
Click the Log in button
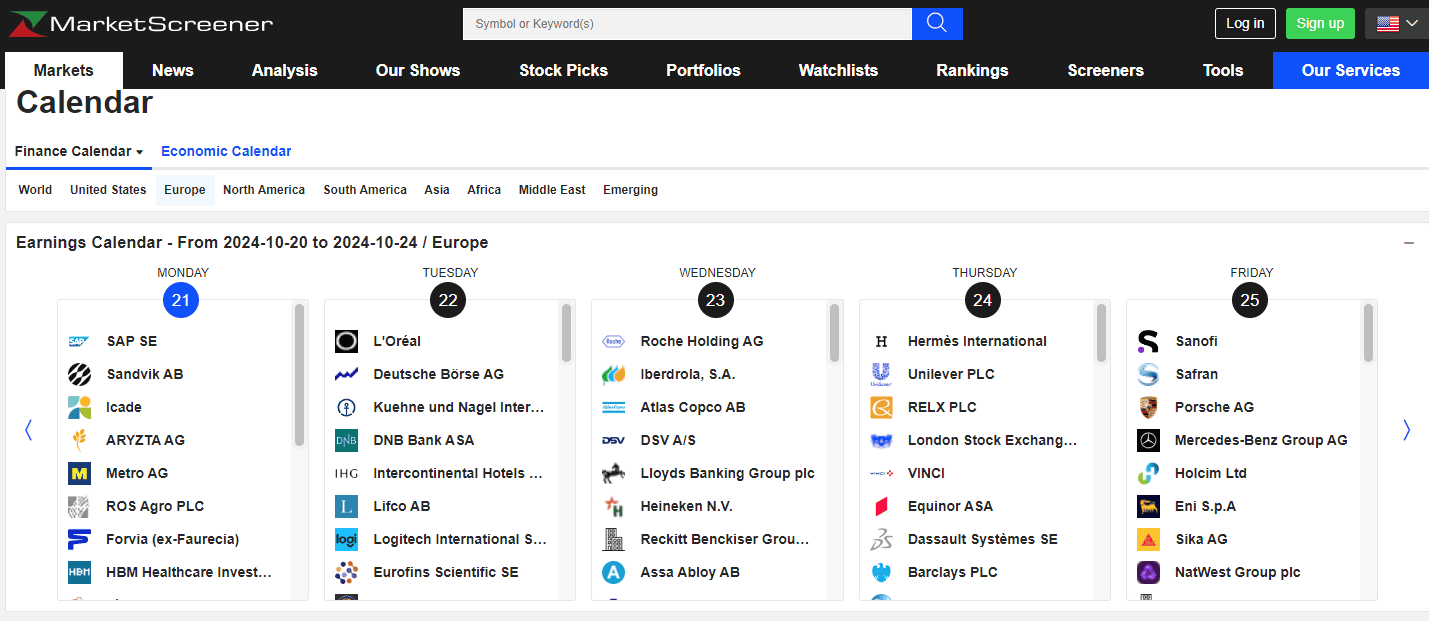(1245, 23)
